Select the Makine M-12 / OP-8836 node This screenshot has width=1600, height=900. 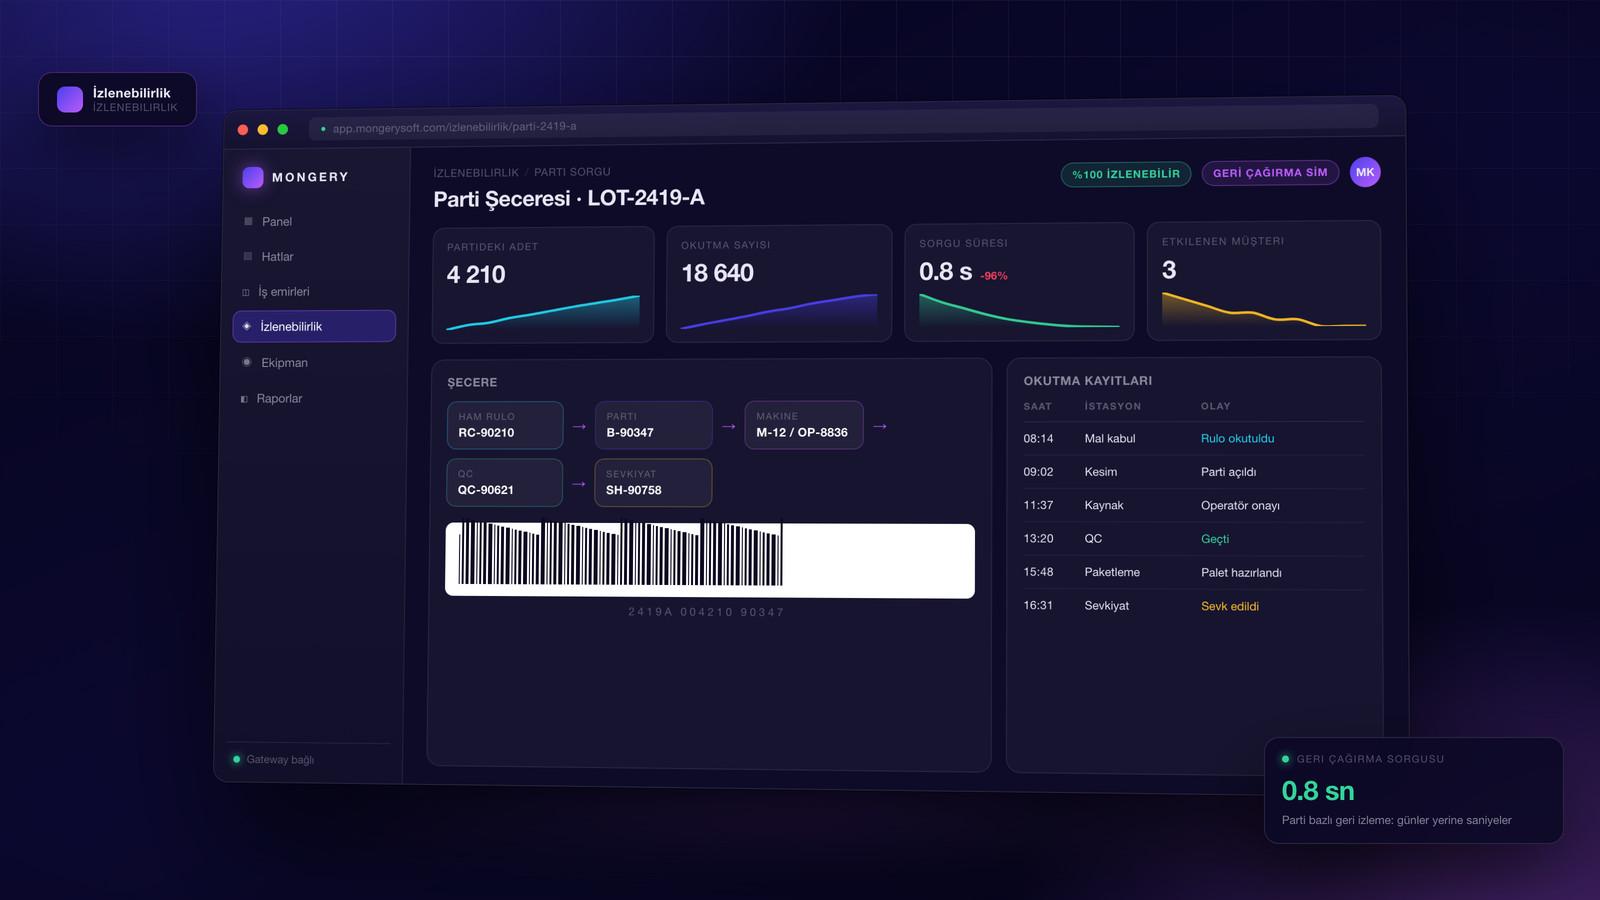[803, 425]
